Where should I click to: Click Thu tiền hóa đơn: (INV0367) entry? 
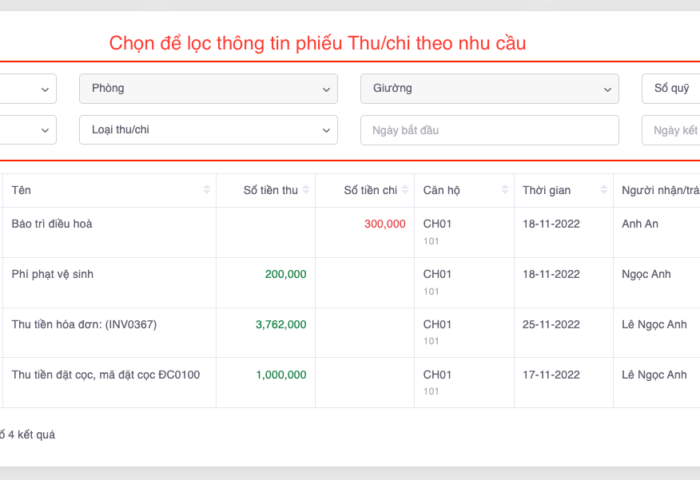84,324
